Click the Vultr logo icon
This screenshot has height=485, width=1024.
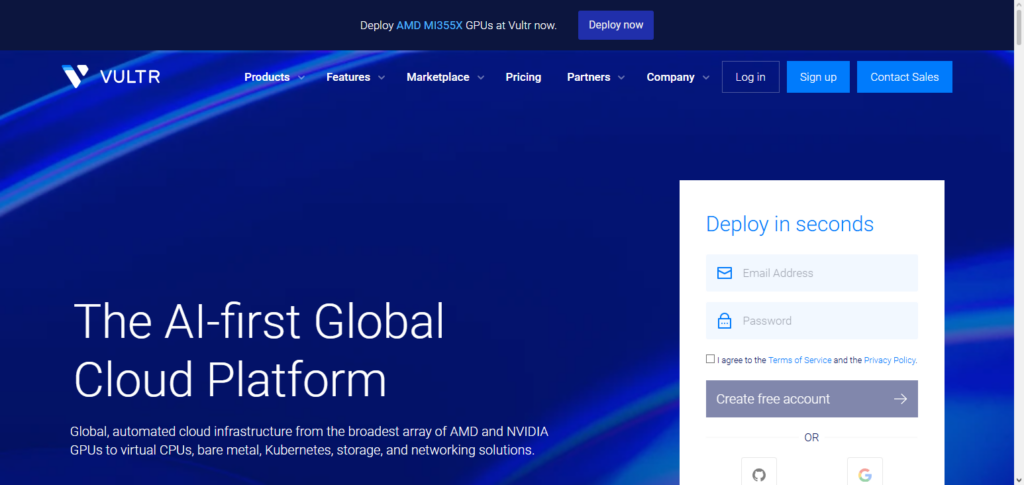[x=75, y=76]
